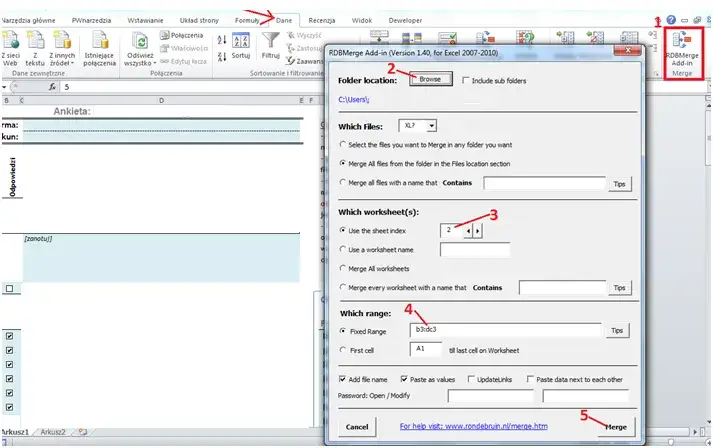This screenshot has height=448, width=713.
Task: Open 'Istniejące połączenia' connections icon
Action: [100, 47]
